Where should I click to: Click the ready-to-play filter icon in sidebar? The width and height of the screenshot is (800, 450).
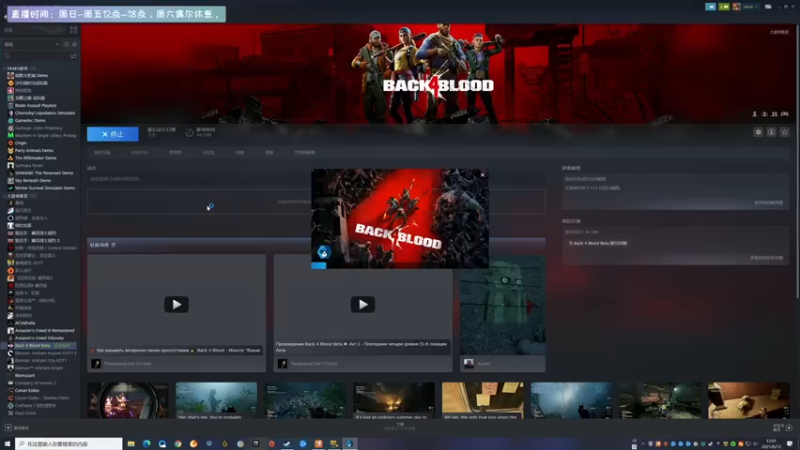pyautogui.click(x=74, y=44)
